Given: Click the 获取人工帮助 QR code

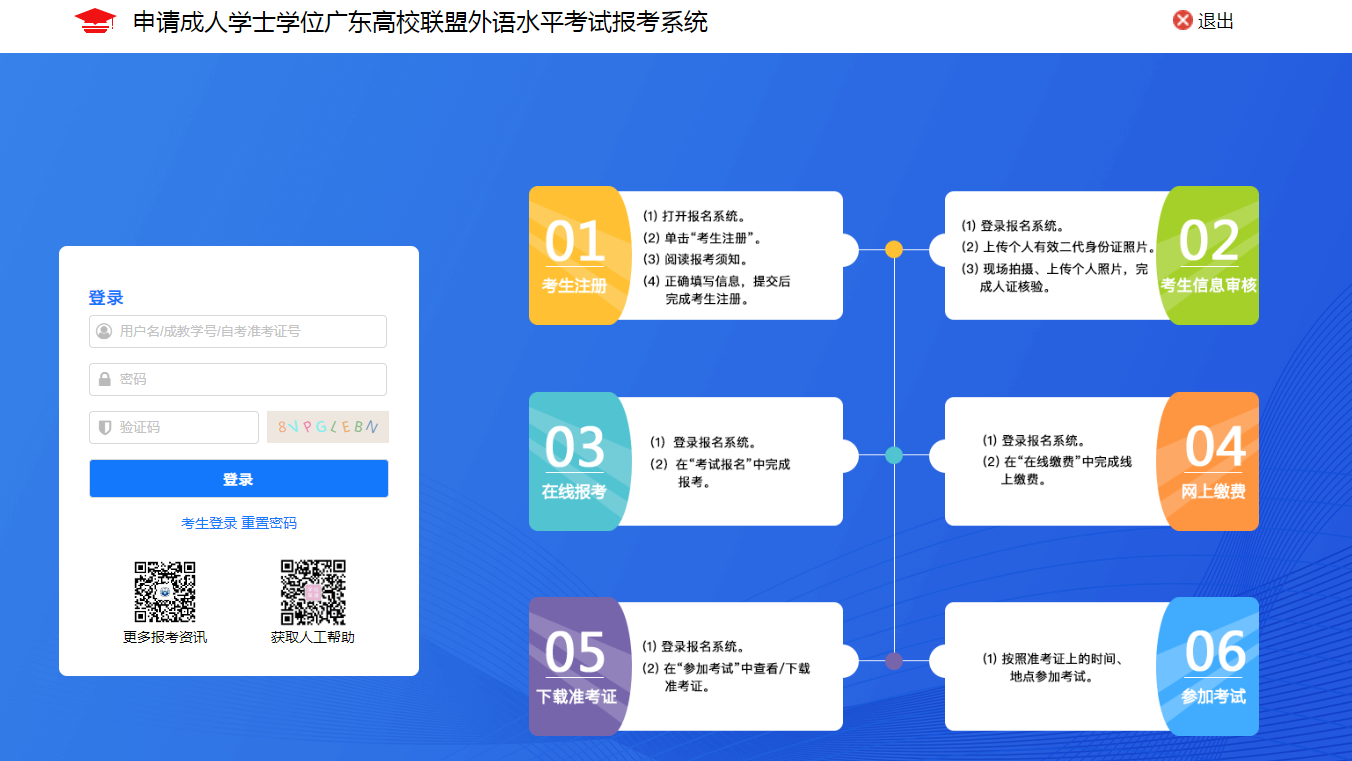Looking at the screenshot, I should (x=313, y=591).
